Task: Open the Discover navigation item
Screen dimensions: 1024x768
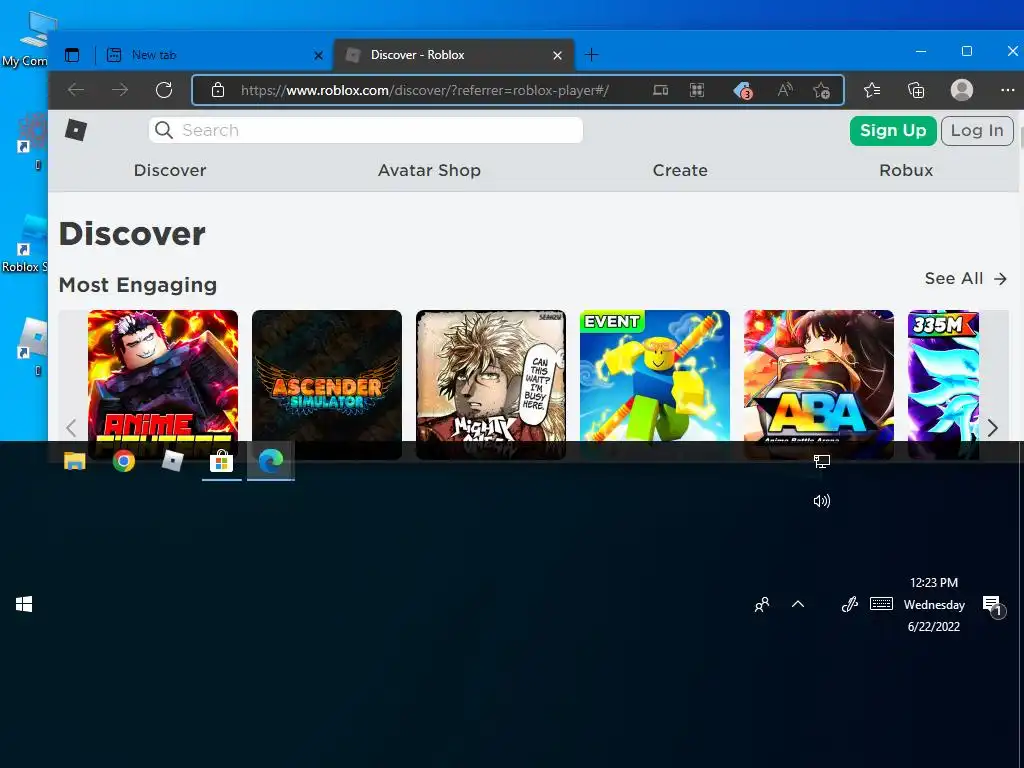Action: point(170,170)
